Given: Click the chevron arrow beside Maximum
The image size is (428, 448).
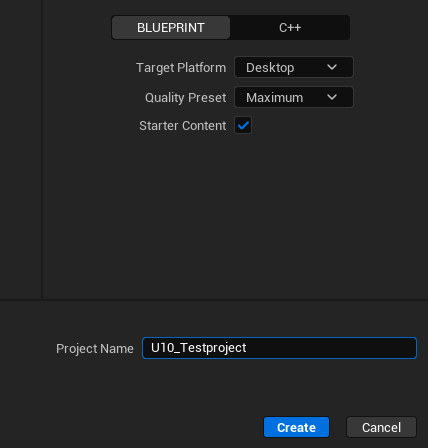Looking at the screenshot, I should point(332,97).
